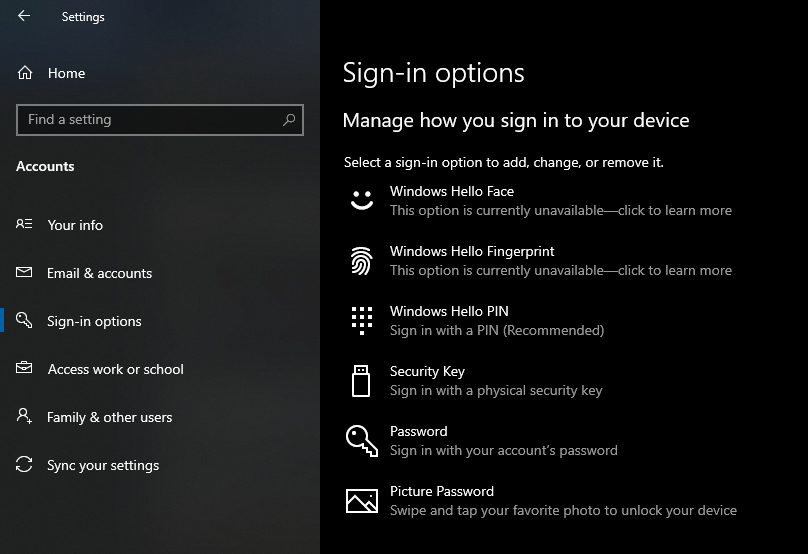This screenshot has width=808, height=554.
Task: Click 'Sign in with a physical security key'
Action: coord(496,391)
